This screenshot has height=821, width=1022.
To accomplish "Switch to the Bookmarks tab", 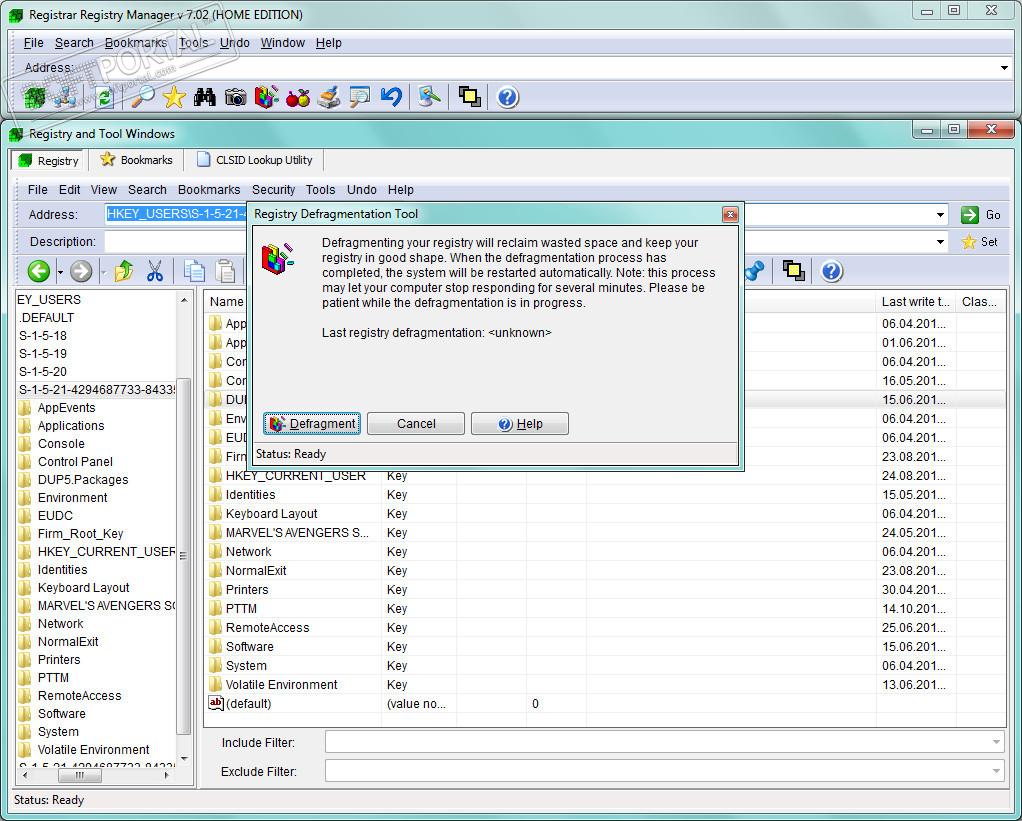I will (x=137, y=160).
